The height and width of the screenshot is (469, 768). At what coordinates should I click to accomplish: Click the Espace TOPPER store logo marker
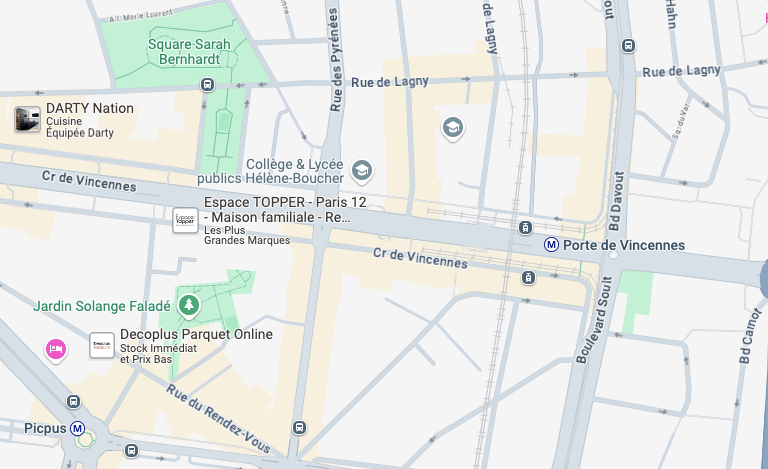click(186, 220)
